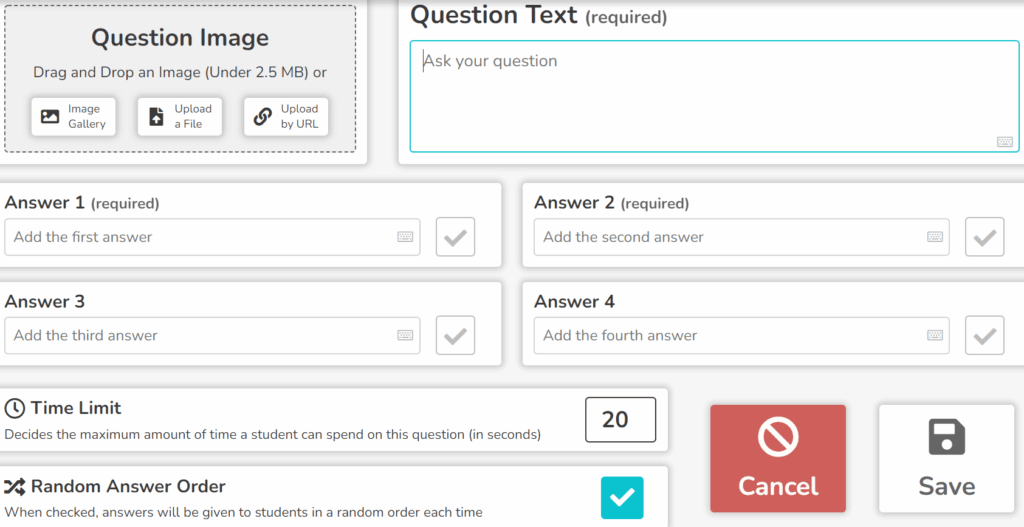Mark Answer 3 as correct

point(455,336)
